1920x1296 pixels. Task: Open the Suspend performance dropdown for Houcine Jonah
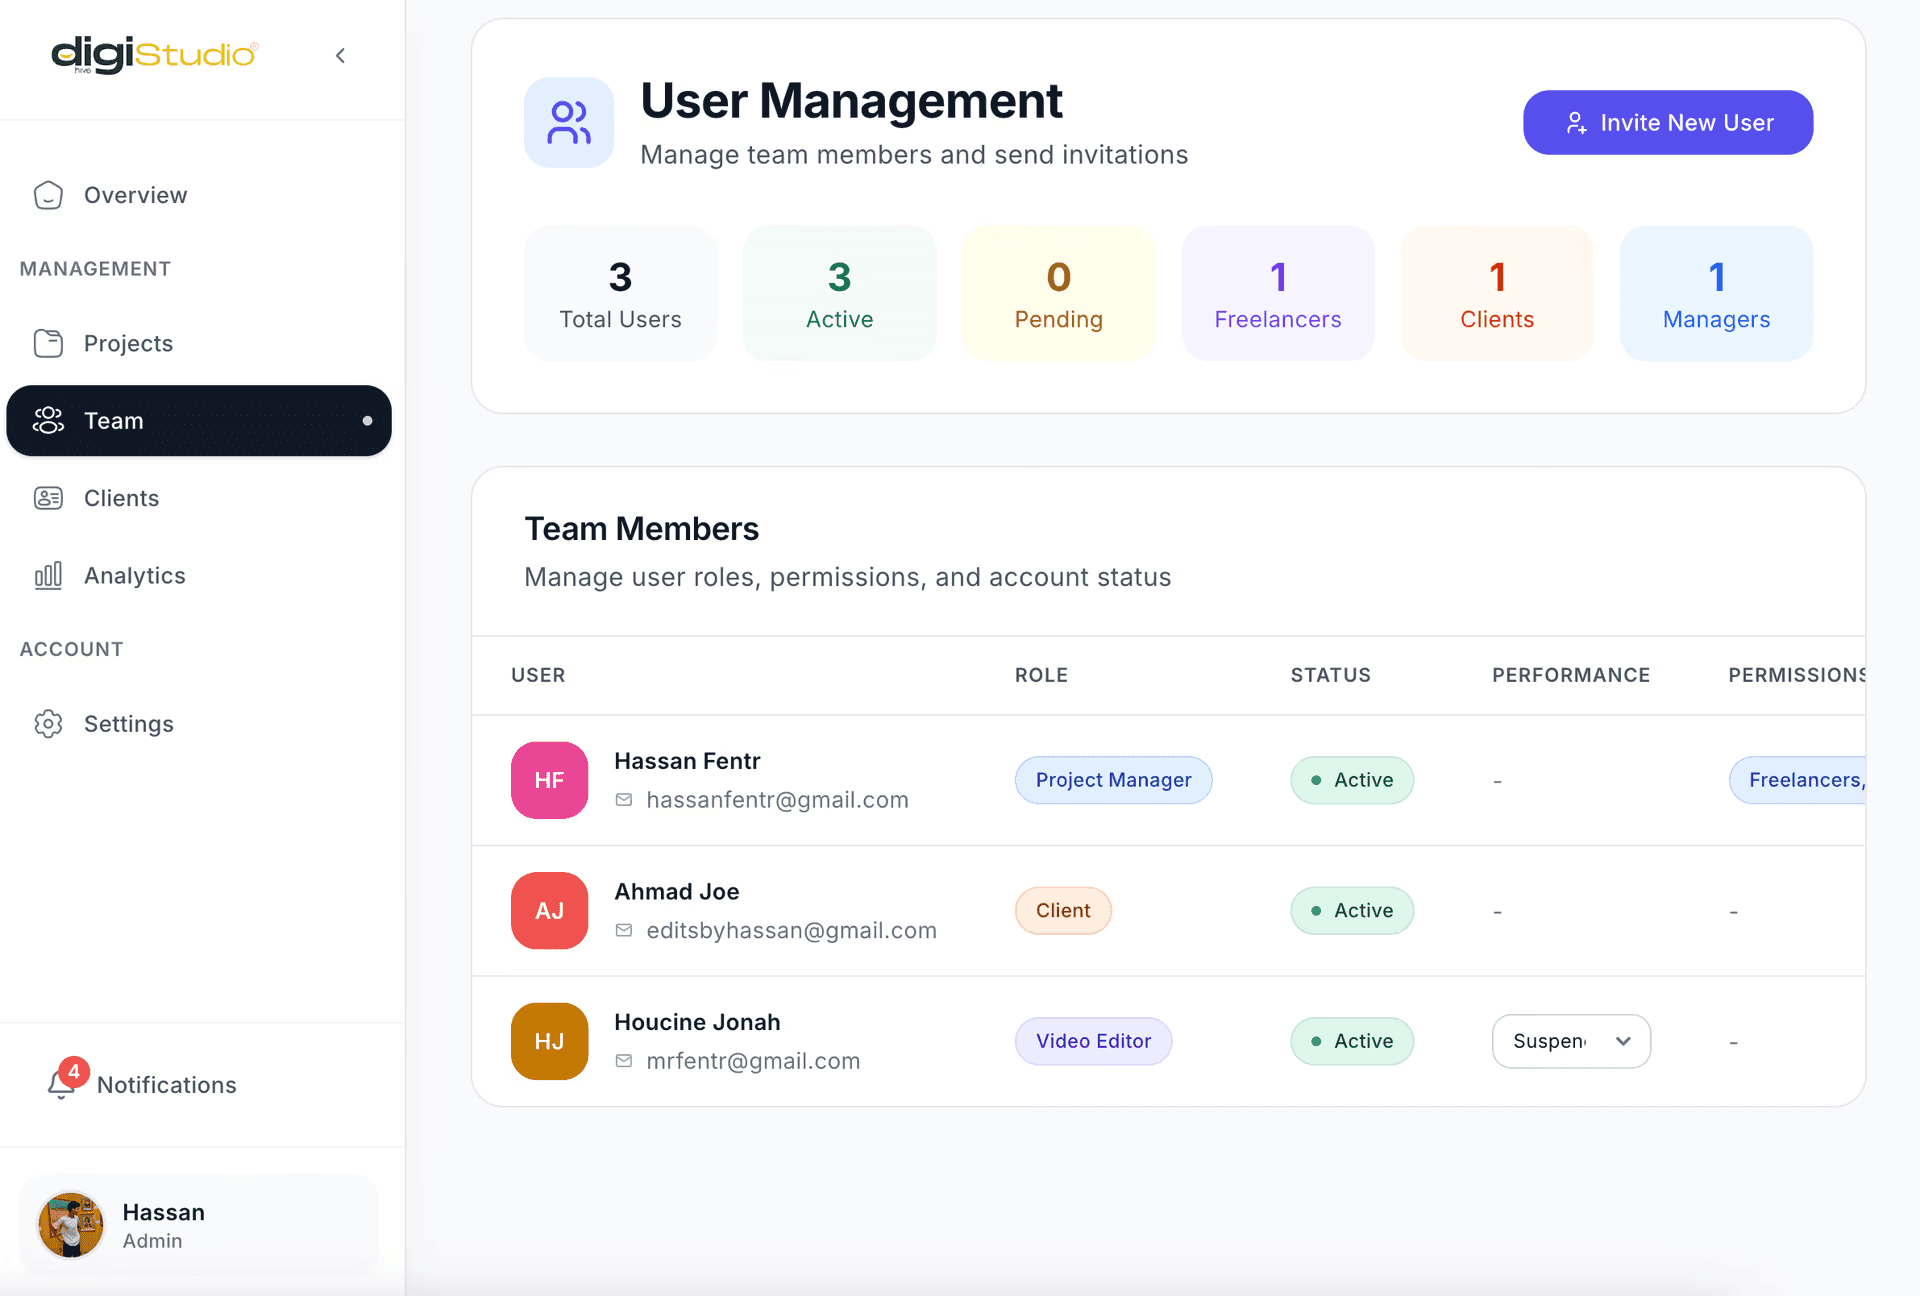click(1570, 1040)
